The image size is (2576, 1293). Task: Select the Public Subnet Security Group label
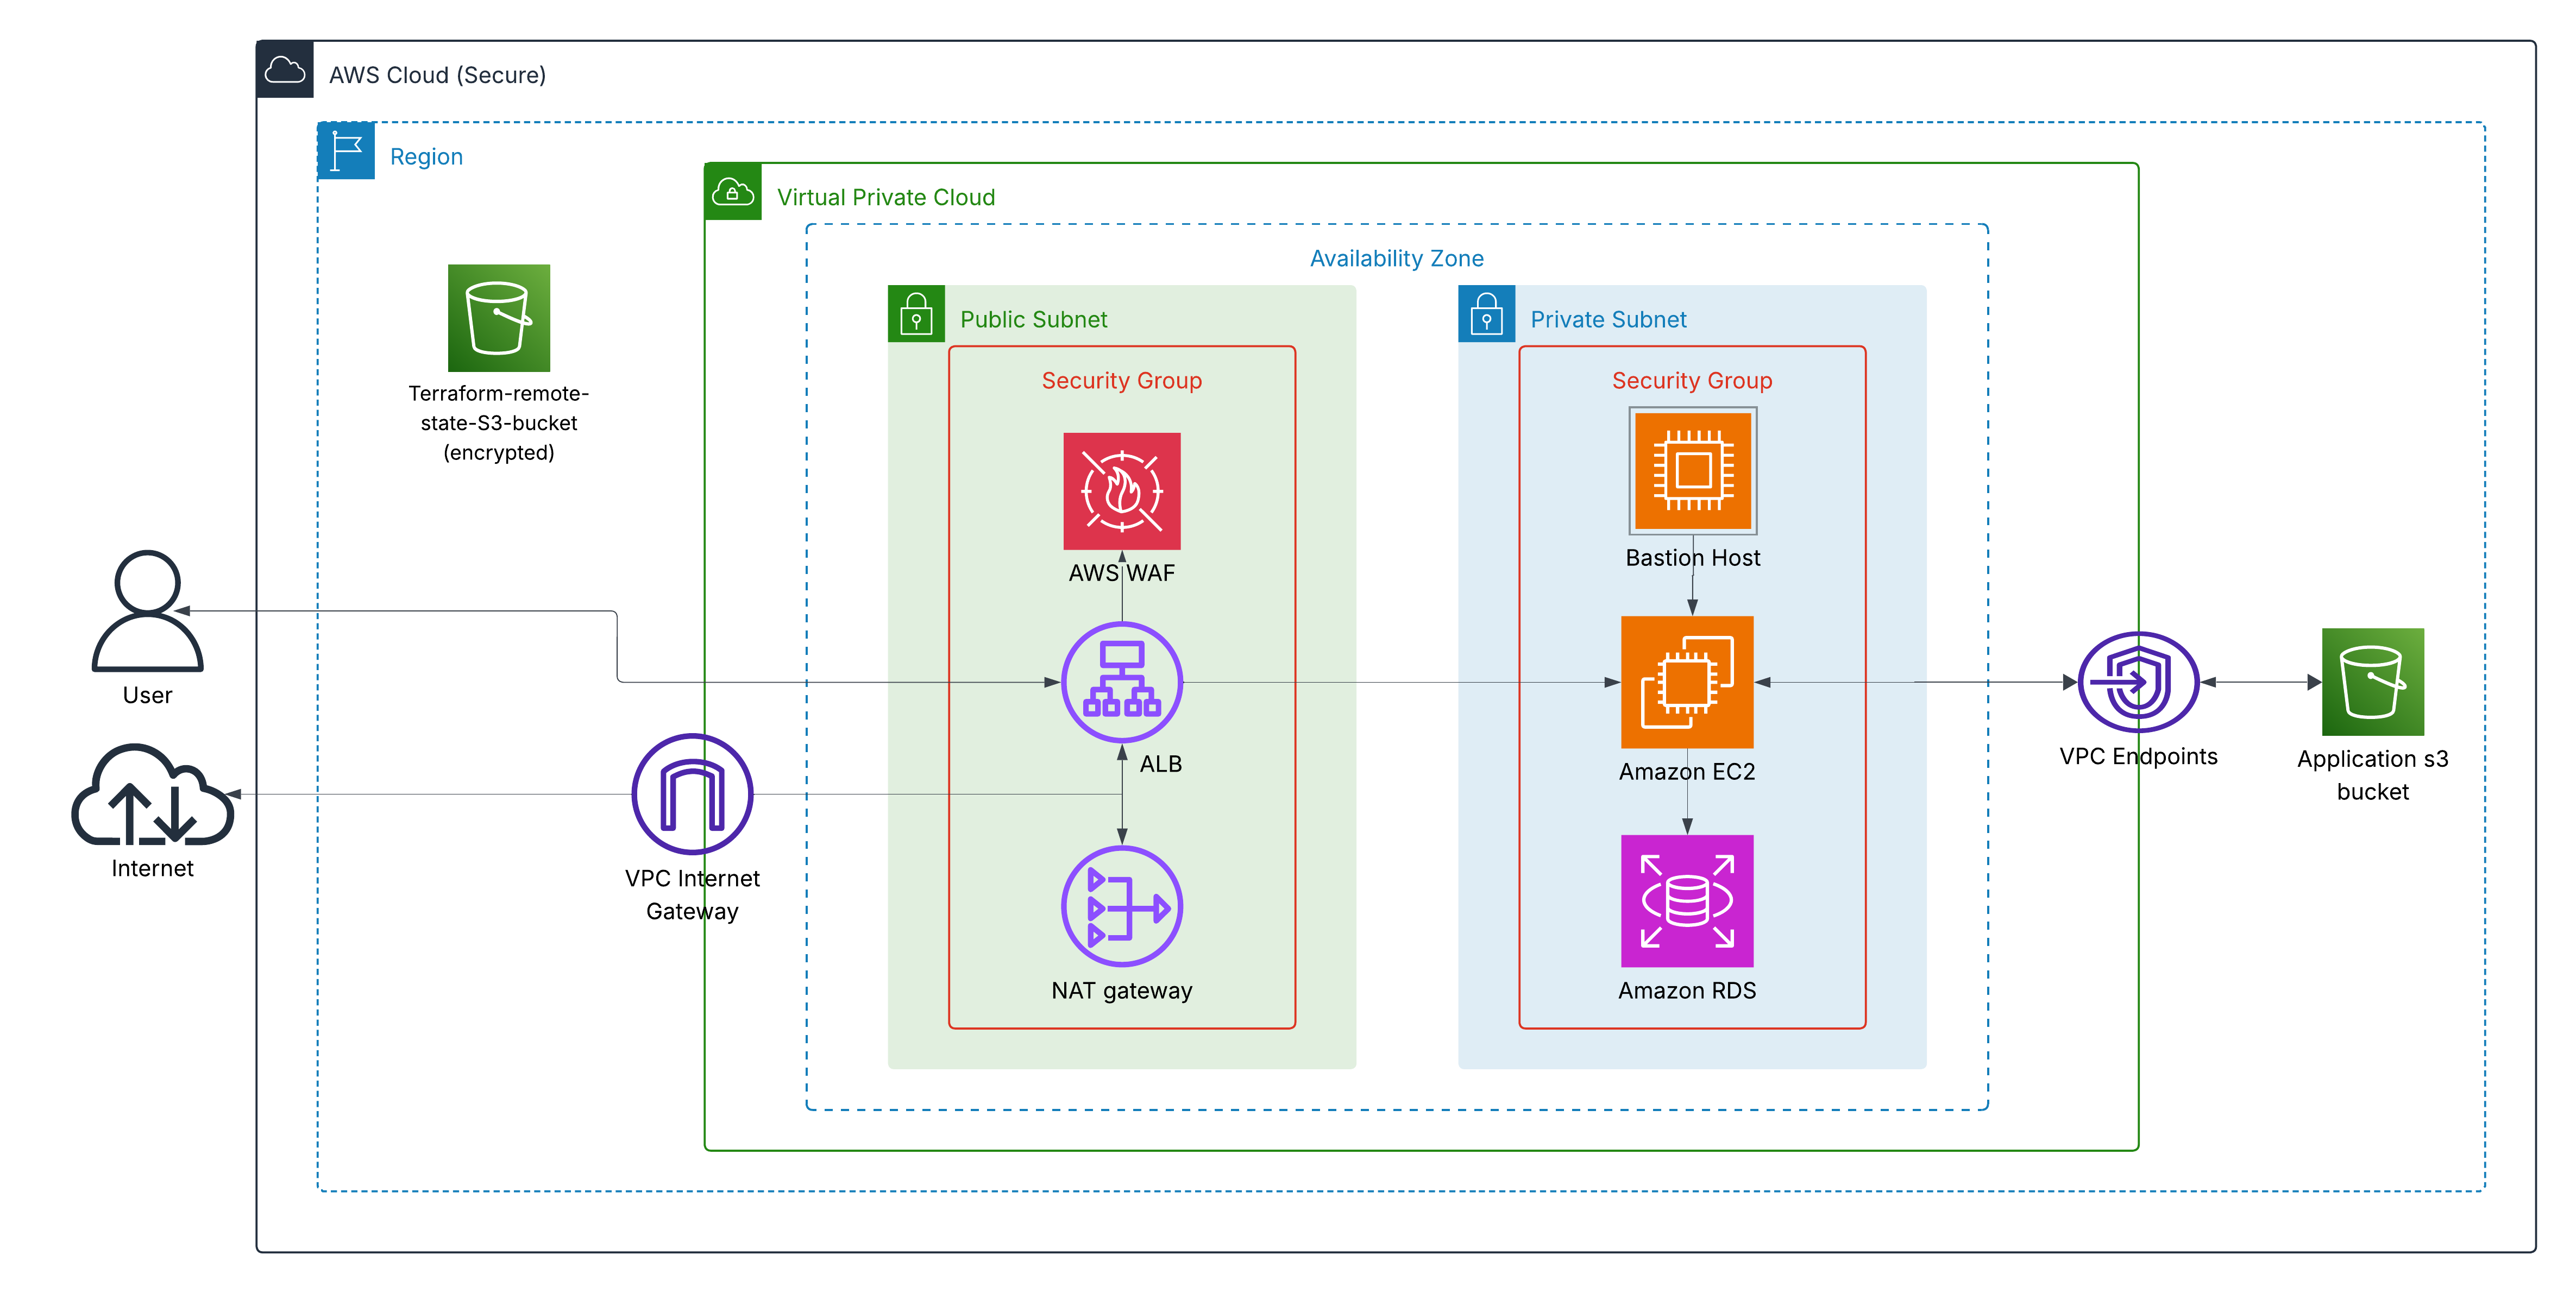[1121, 380]
